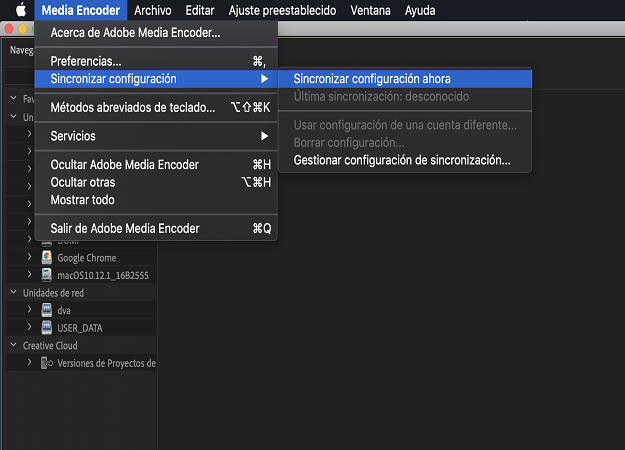Click the USER_DATA network drive icon
The image size is (625, 450).
point(46,327)
